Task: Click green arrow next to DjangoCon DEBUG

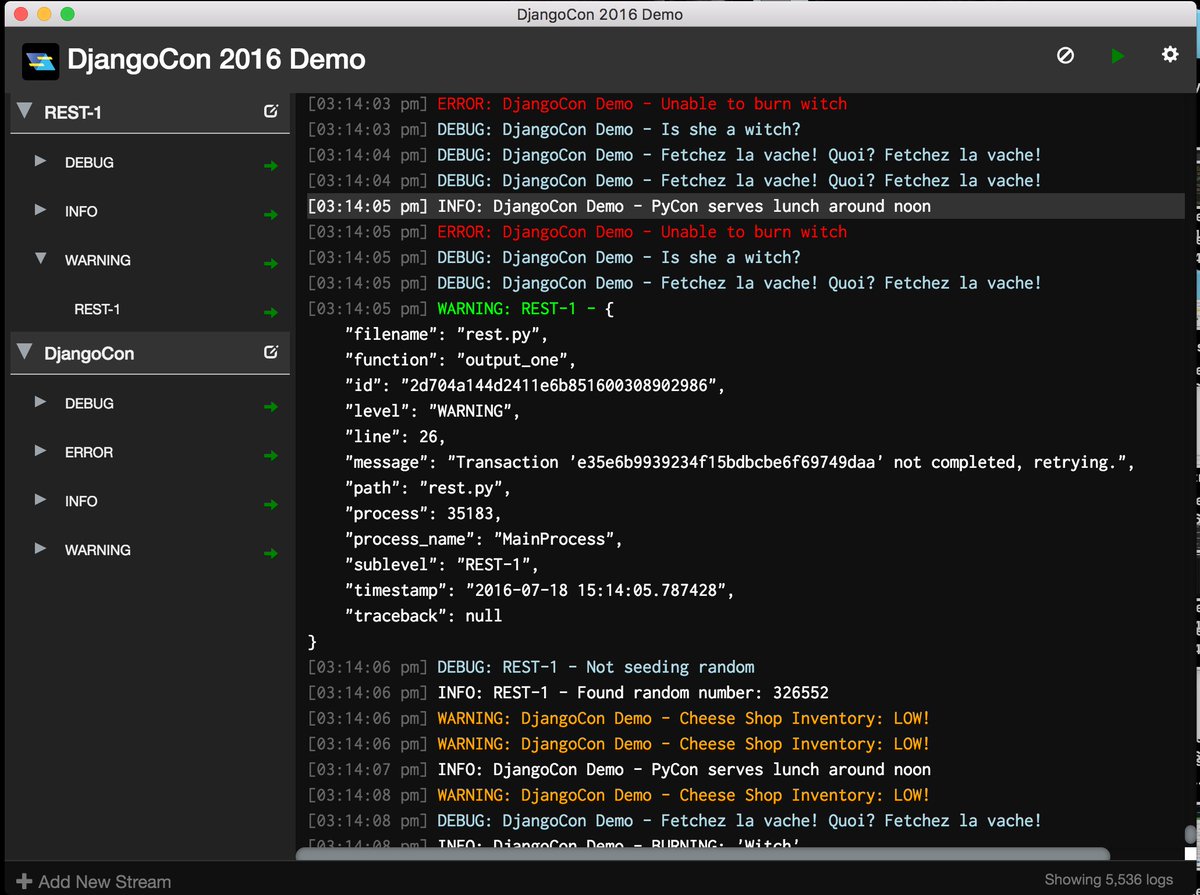Action: pos(270,407)
